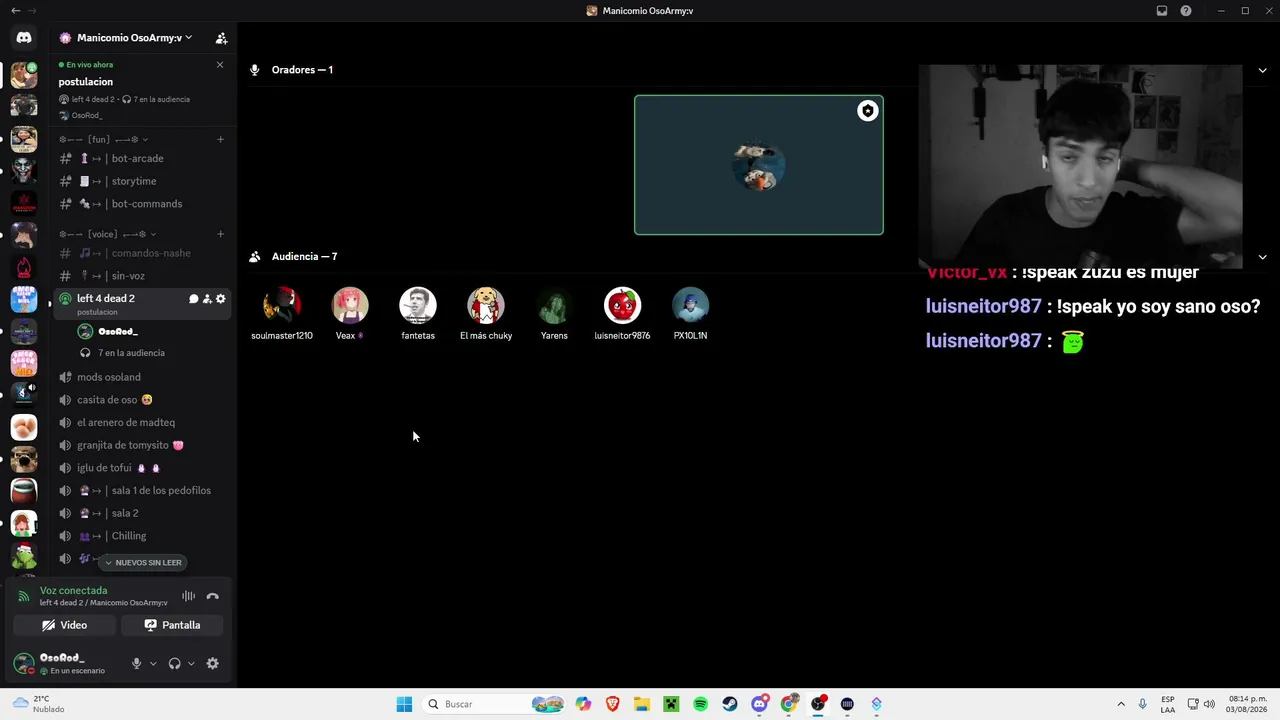
Task: Select luisneitor9876 avatar in the audience
Action: coord(622,306)
